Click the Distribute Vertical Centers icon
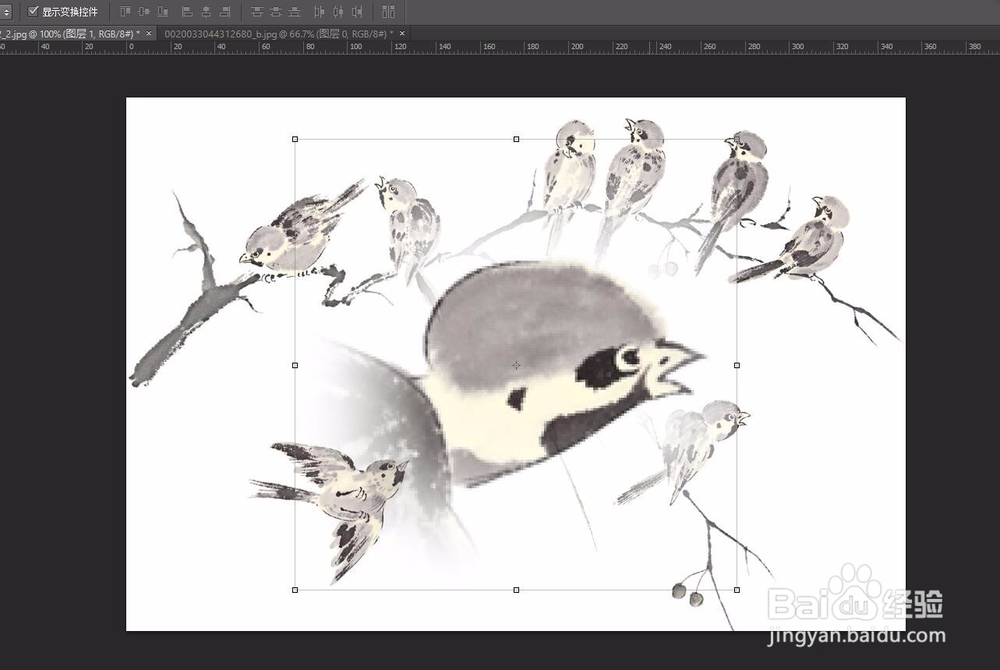Screen dimensions: 1000x670 (276, 11)
